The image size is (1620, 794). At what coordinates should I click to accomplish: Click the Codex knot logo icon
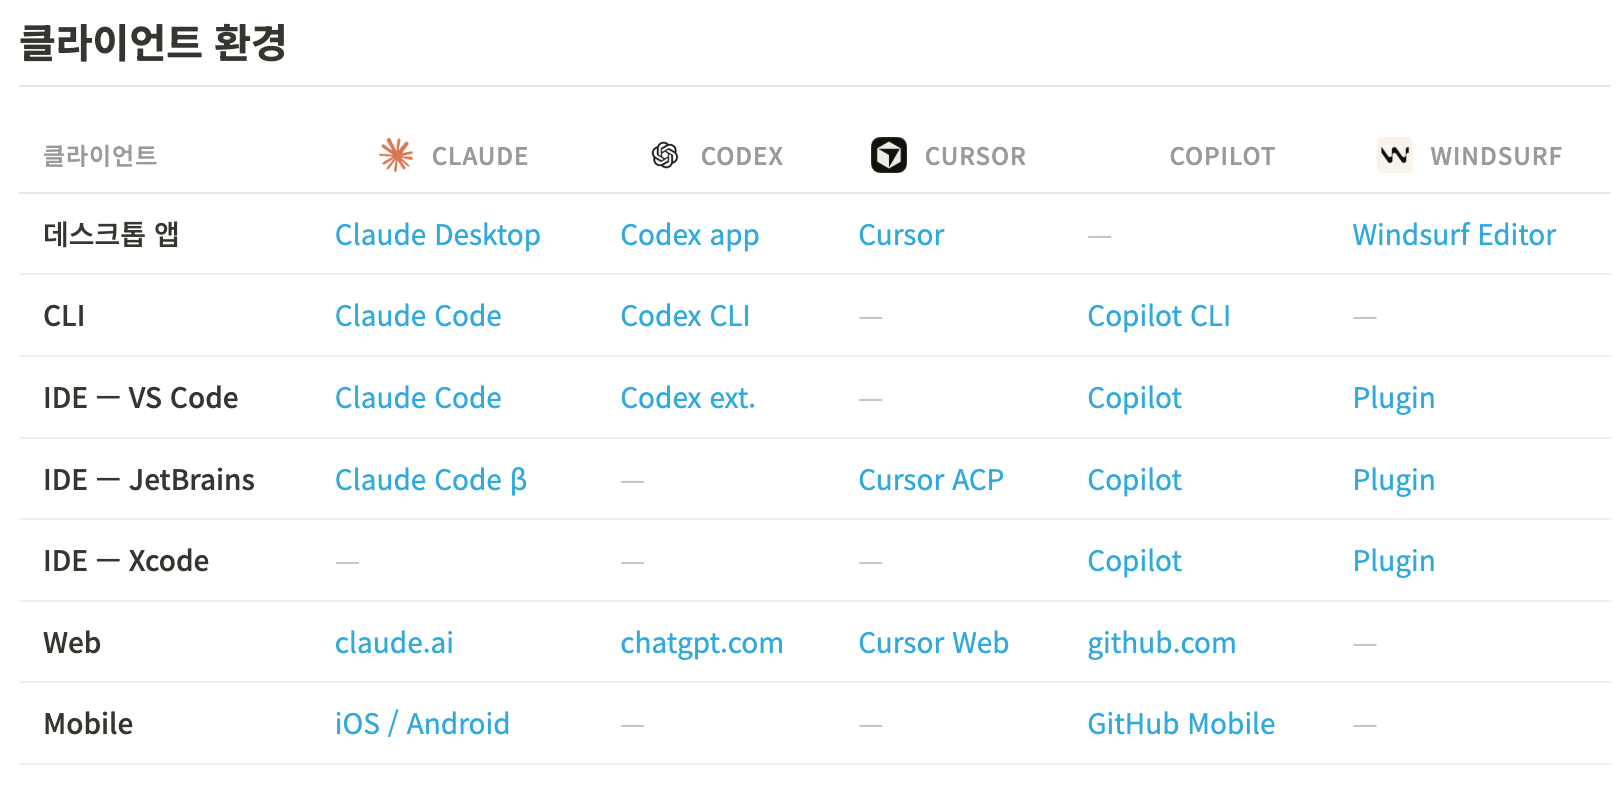pos(665,155)
